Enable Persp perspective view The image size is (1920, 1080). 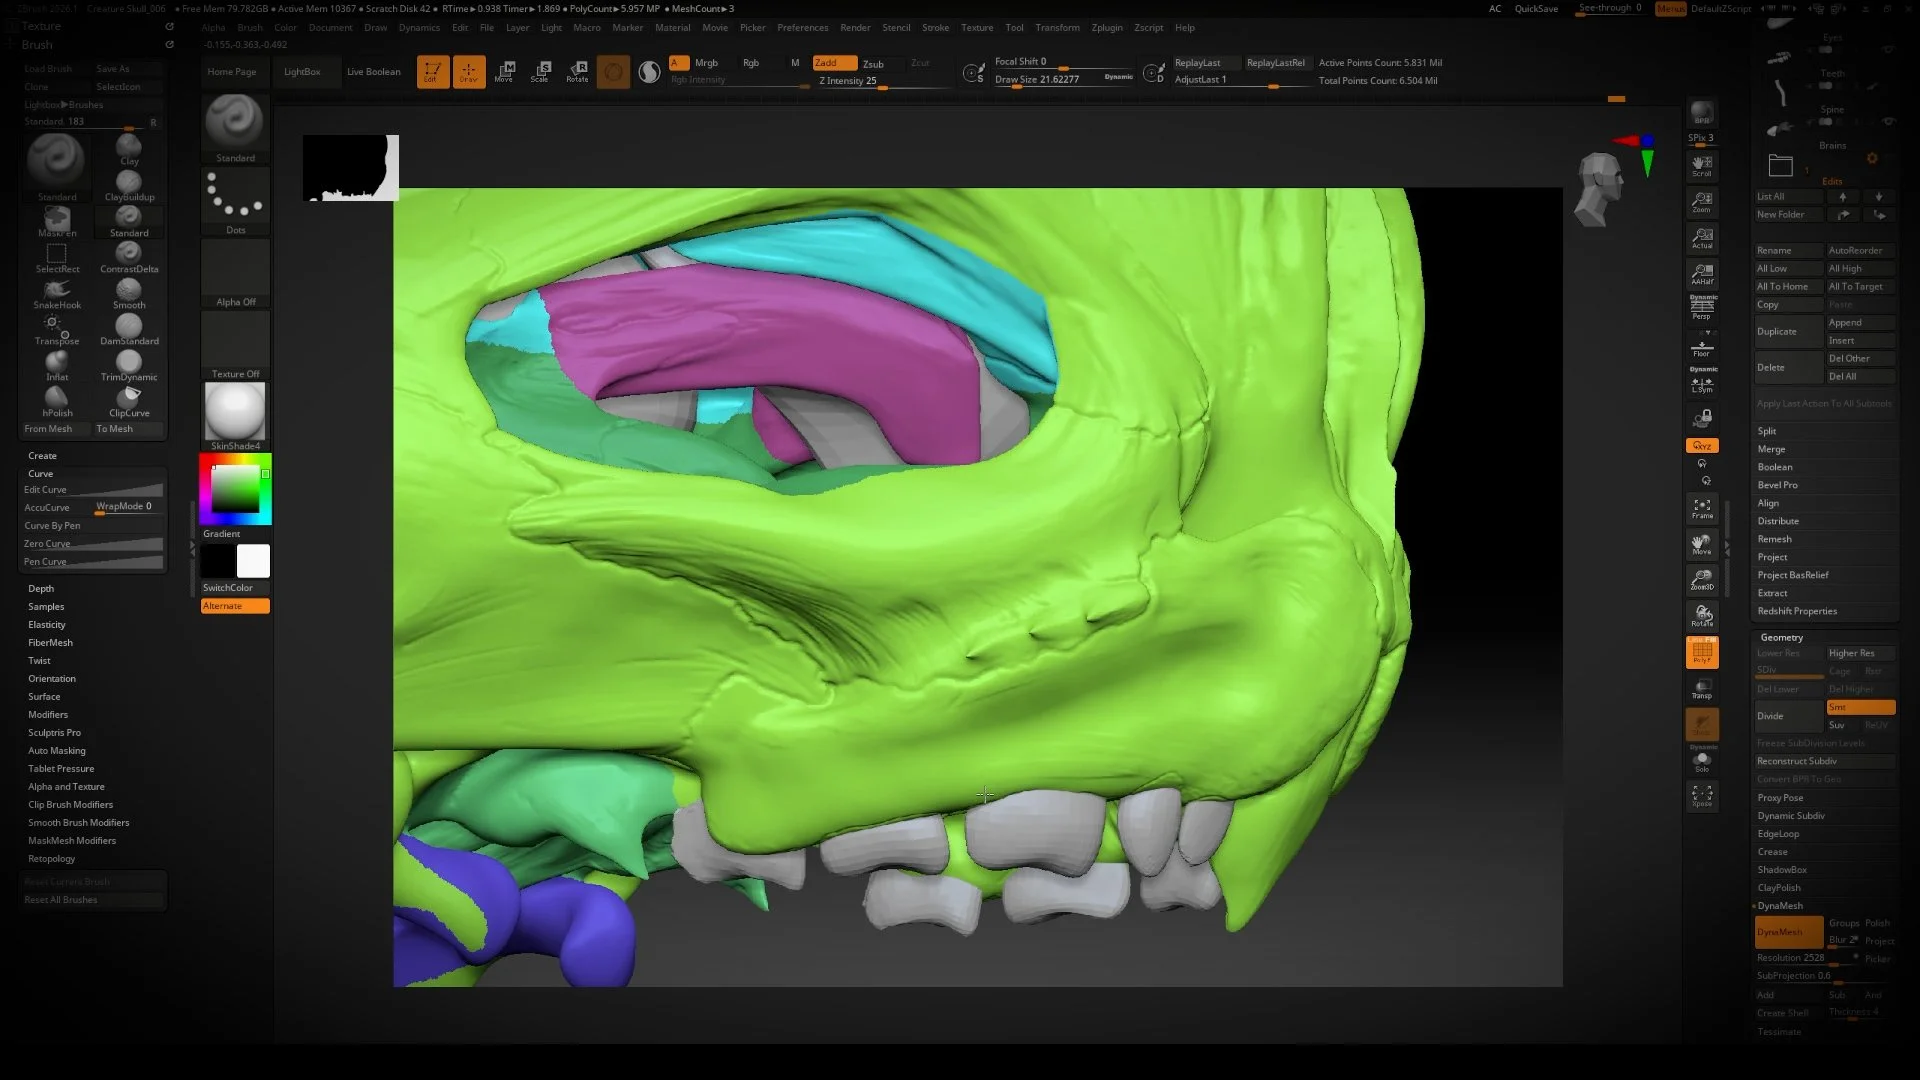[1702, 310]
